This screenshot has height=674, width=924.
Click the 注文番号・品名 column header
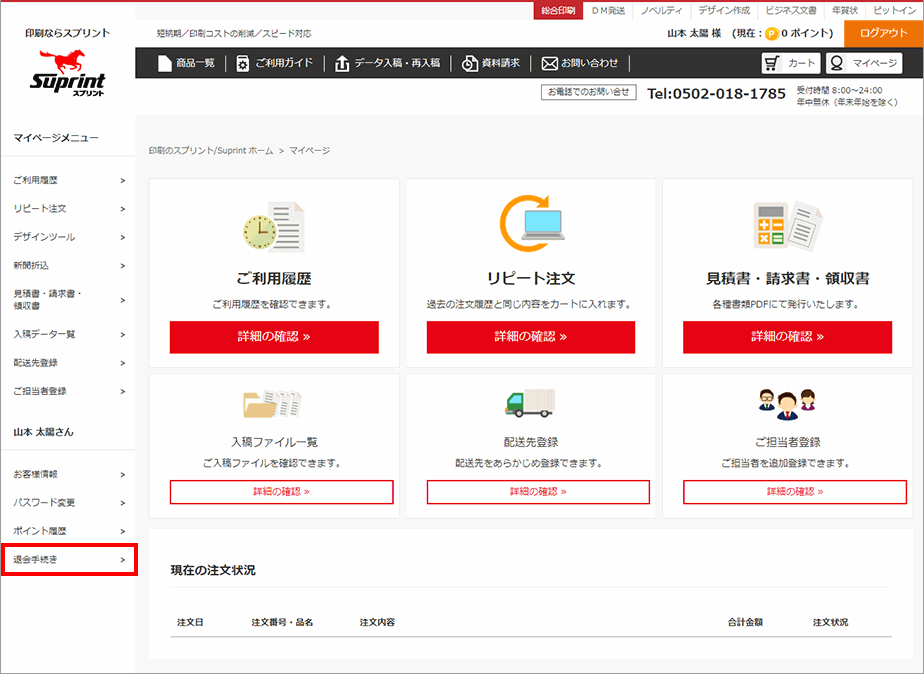pos(282,622)
